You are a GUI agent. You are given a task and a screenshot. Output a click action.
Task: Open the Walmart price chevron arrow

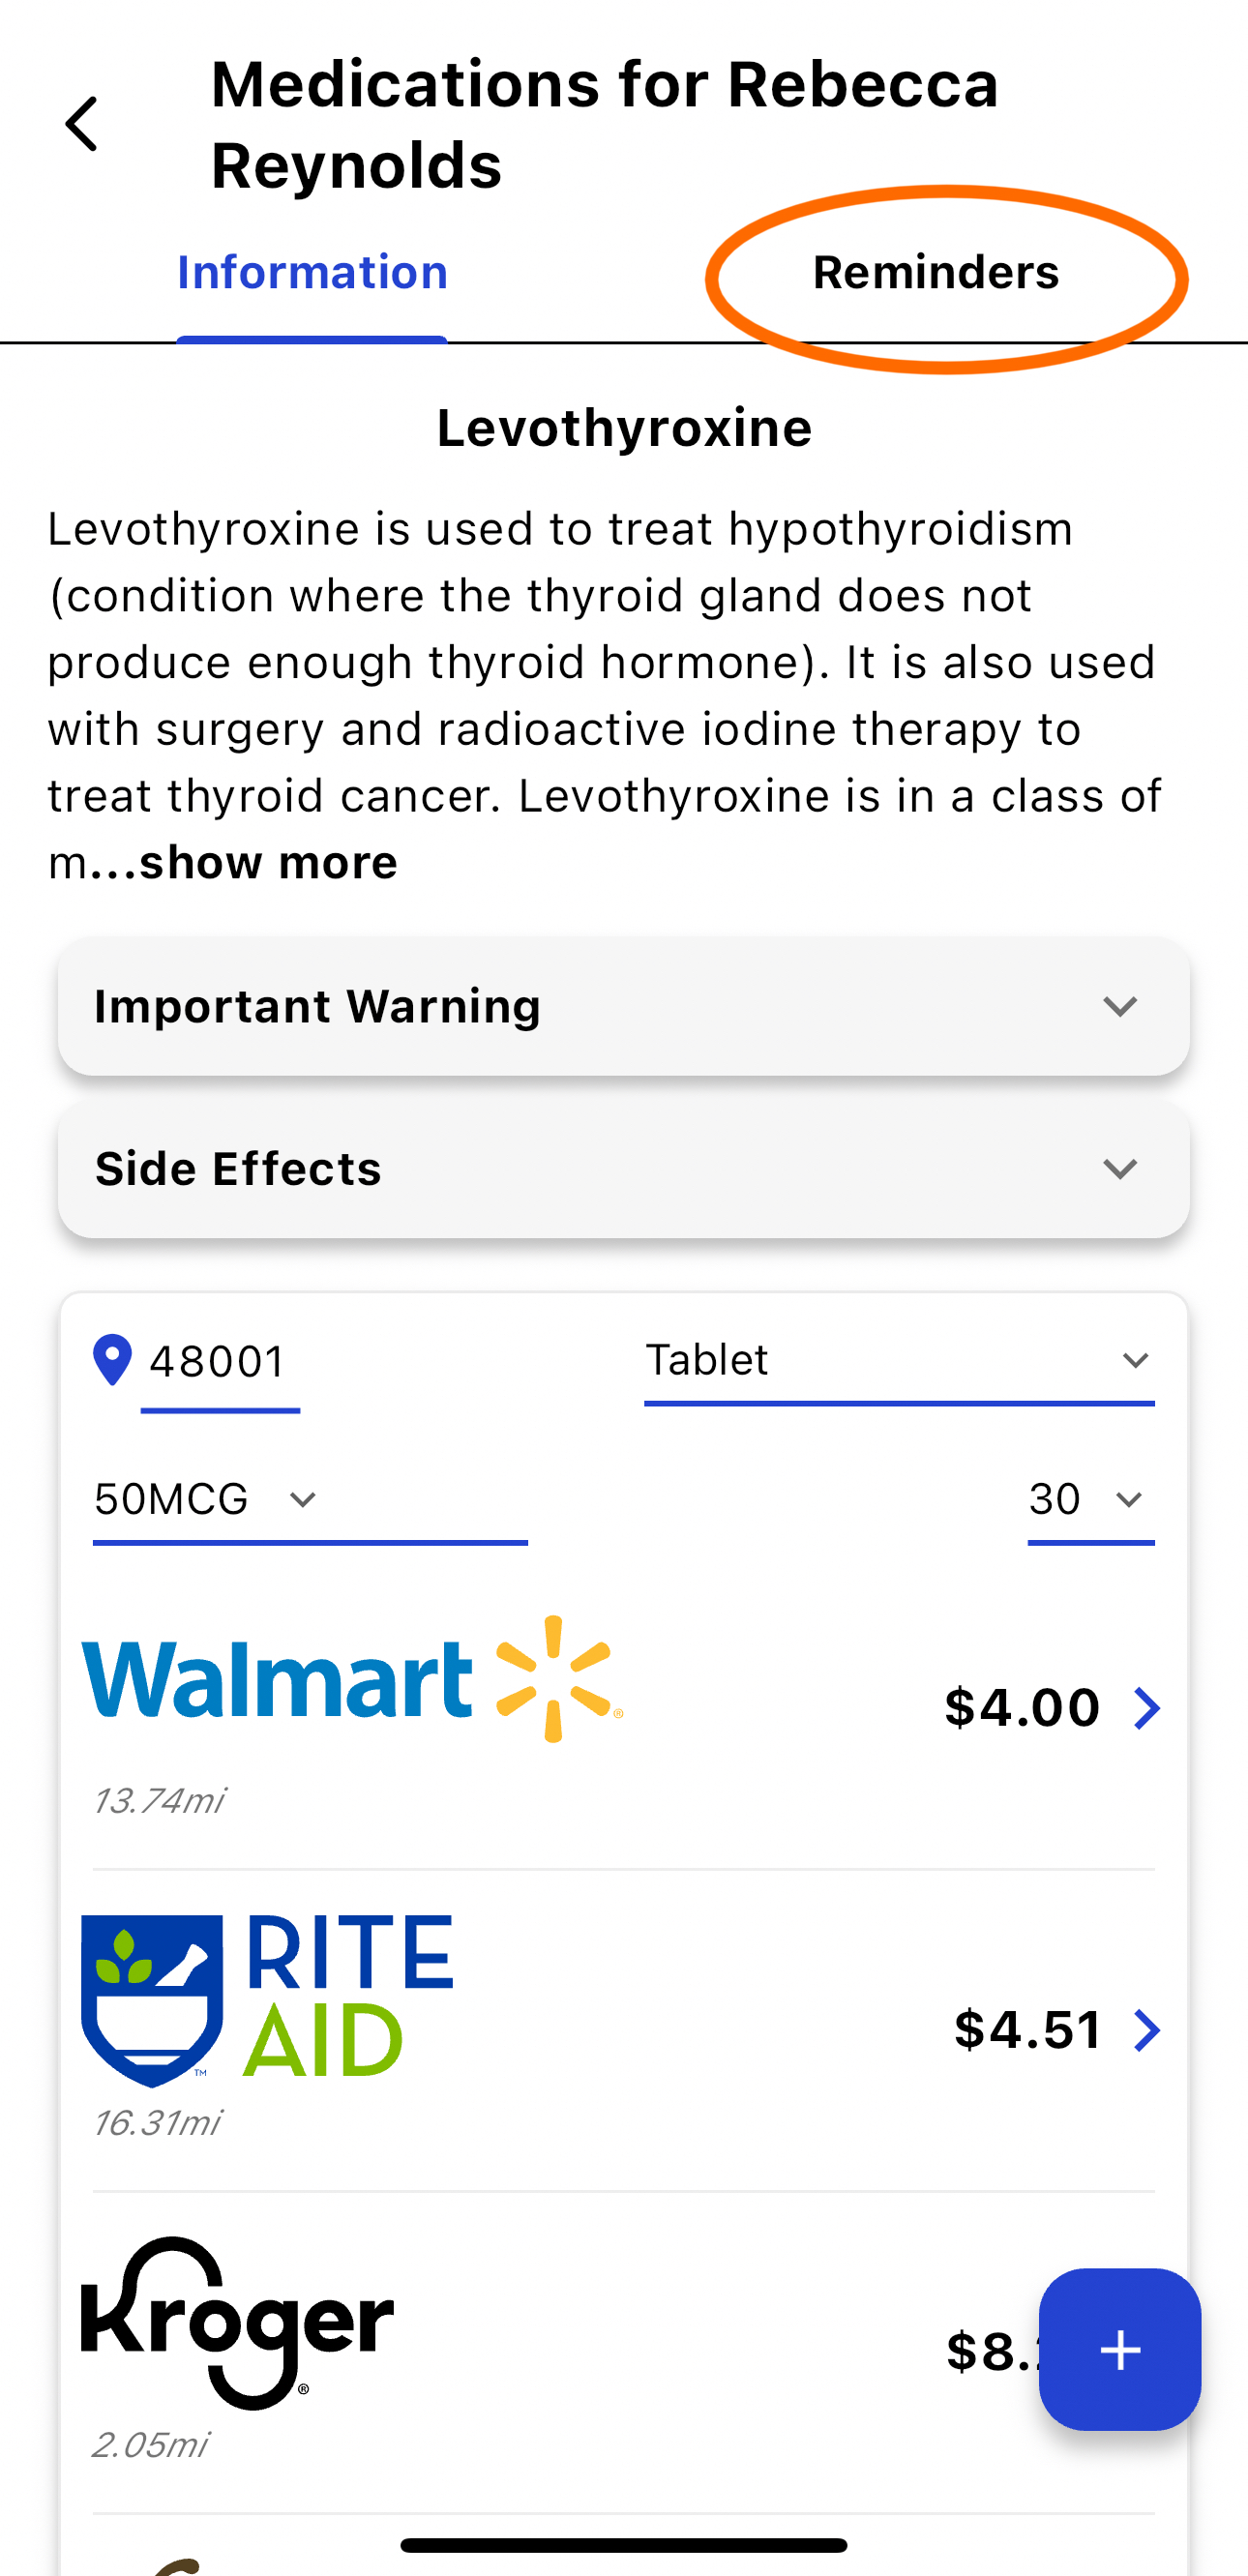point(1147,1708)
